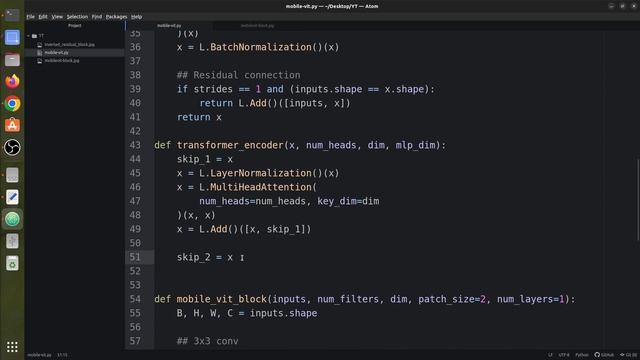Open the Packages menu

click(x=116, y=17)
